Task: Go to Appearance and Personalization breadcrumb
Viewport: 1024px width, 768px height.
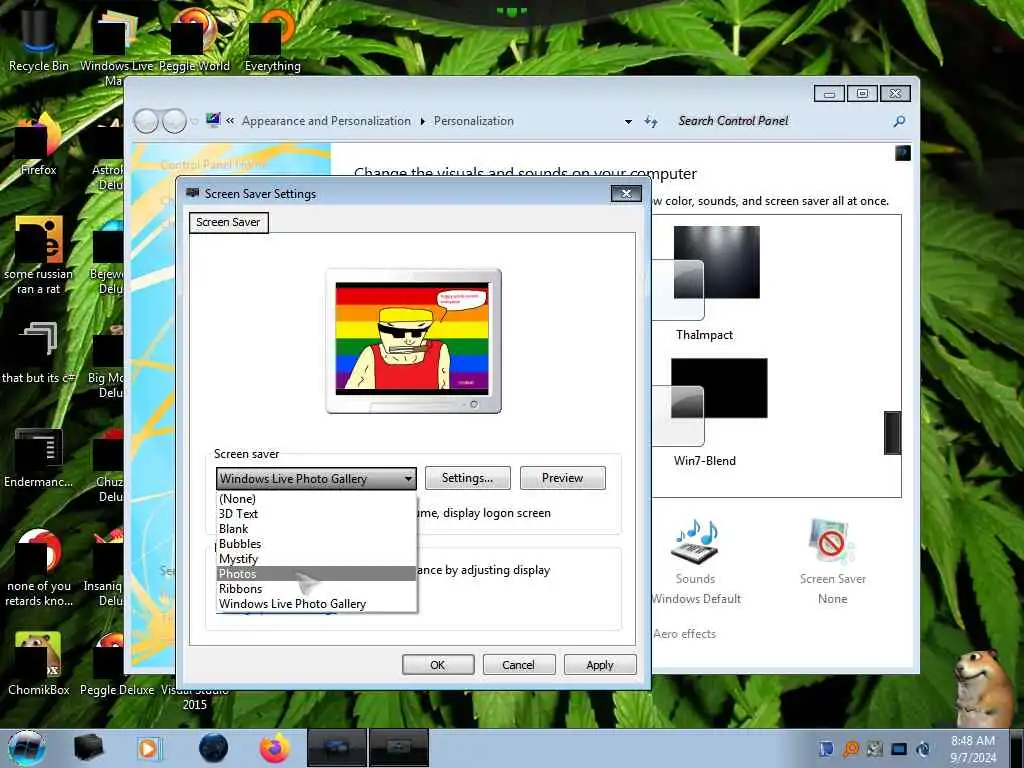Action: [326, 121]
